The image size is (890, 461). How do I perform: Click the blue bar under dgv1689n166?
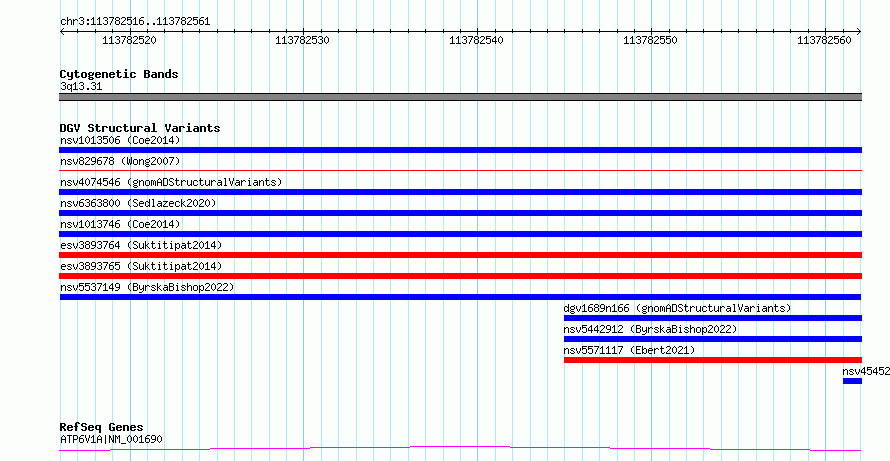(713, 318)
